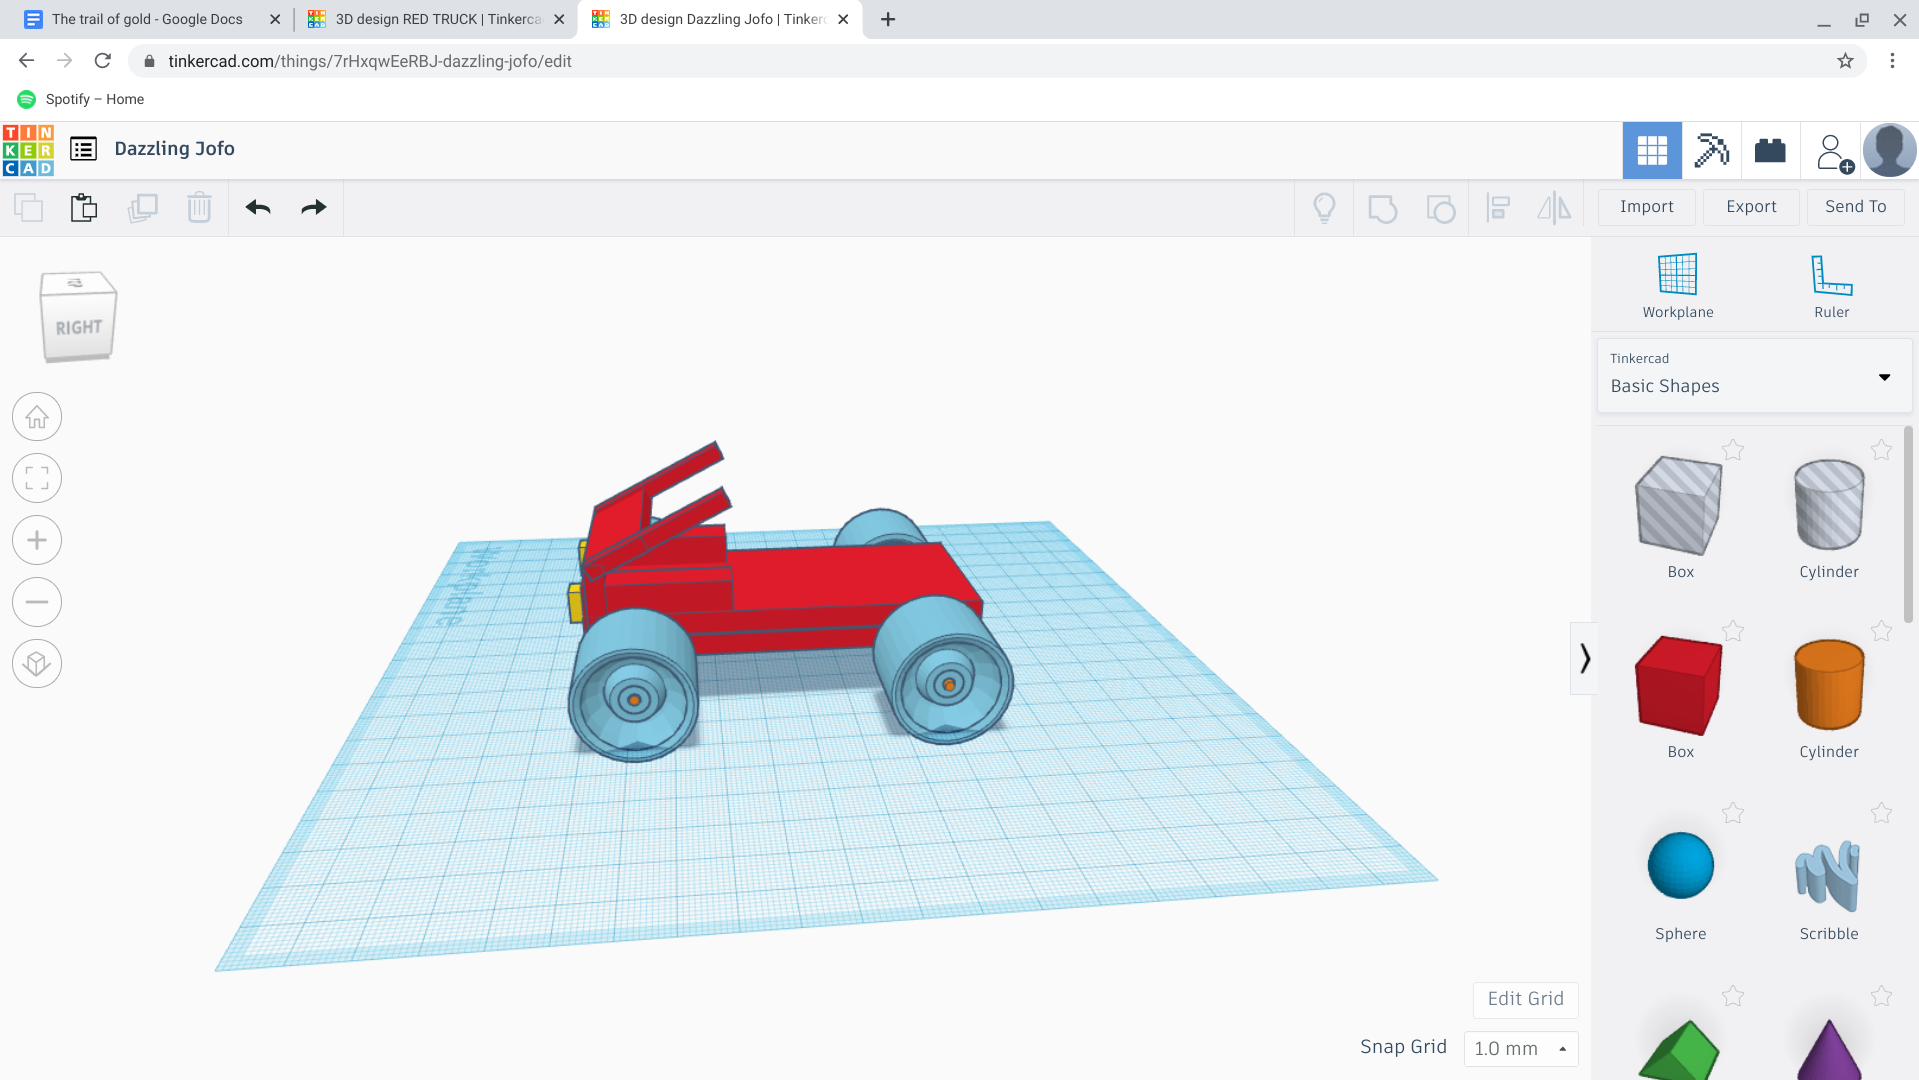
Task: Favorite the green Roof shape star
Action: (1733, 996)
